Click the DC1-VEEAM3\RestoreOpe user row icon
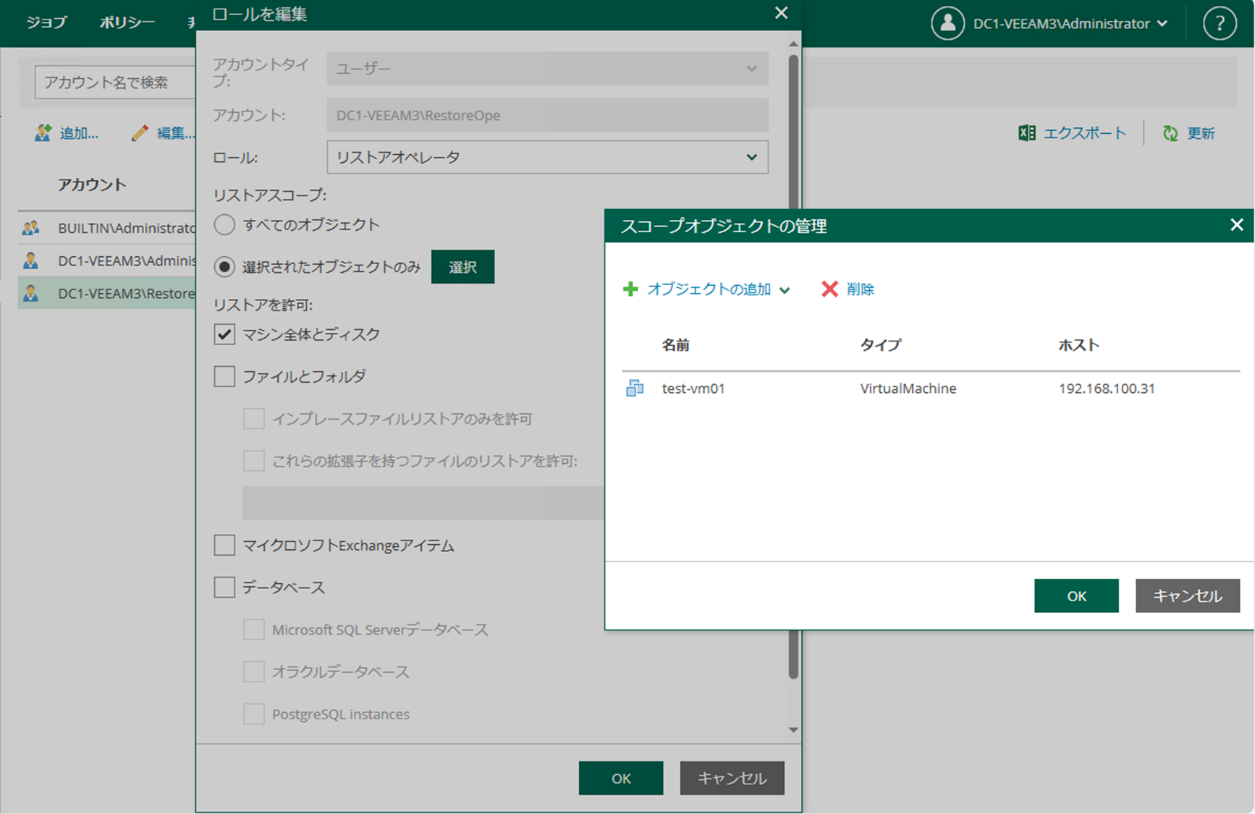This screenshot has height=814, width=1255. point(31,294)
